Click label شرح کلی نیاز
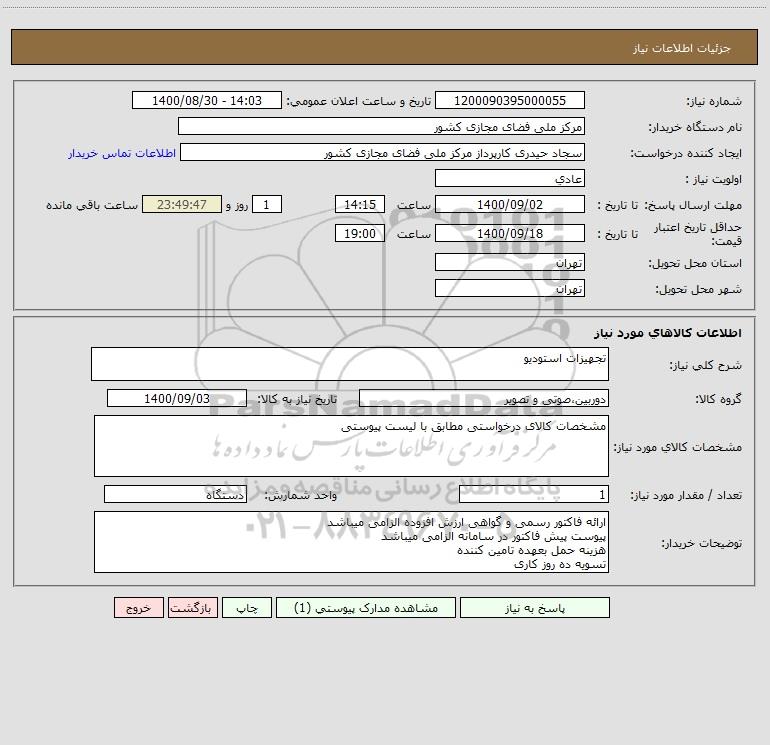 click(x=706, y=365)
